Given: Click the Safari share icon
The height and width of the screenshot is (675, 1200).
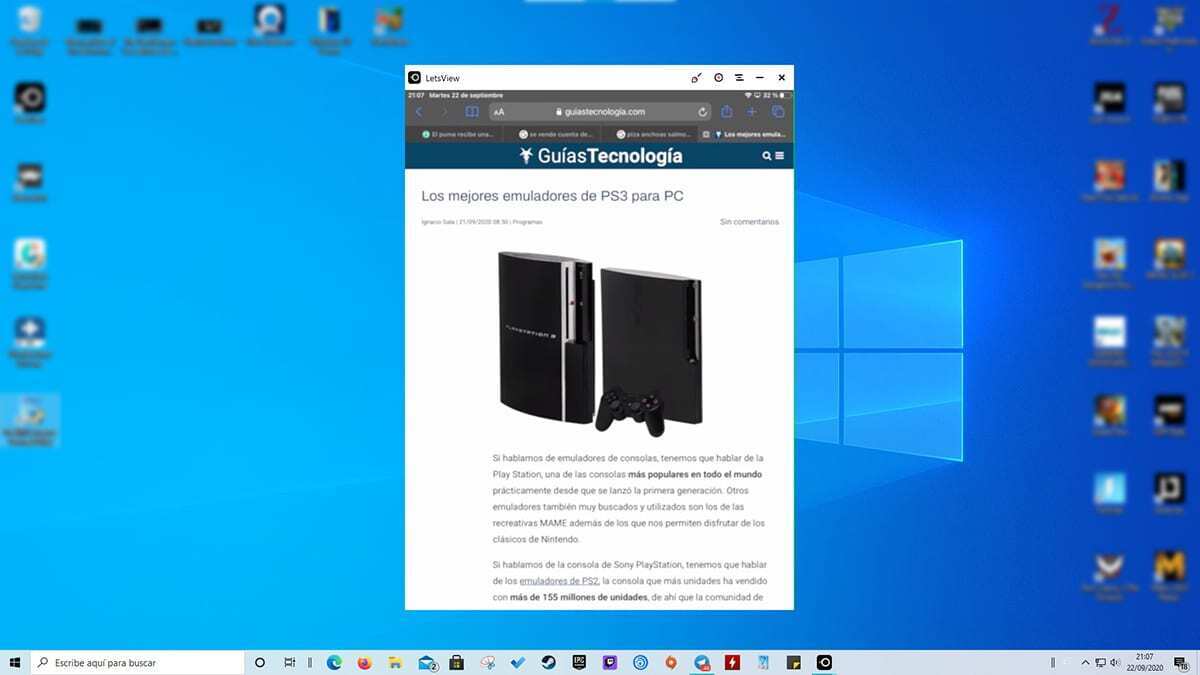Looking at the screenshot, I should tap(727, 112).
